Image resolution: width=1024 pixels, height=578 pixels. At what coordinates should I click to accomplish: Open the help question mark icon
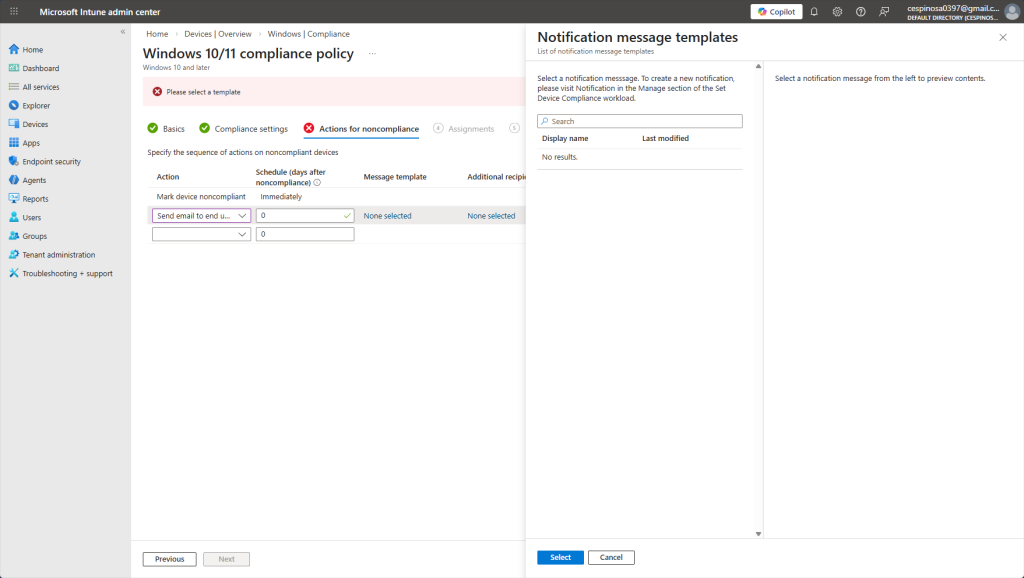[x=860, y=12]
